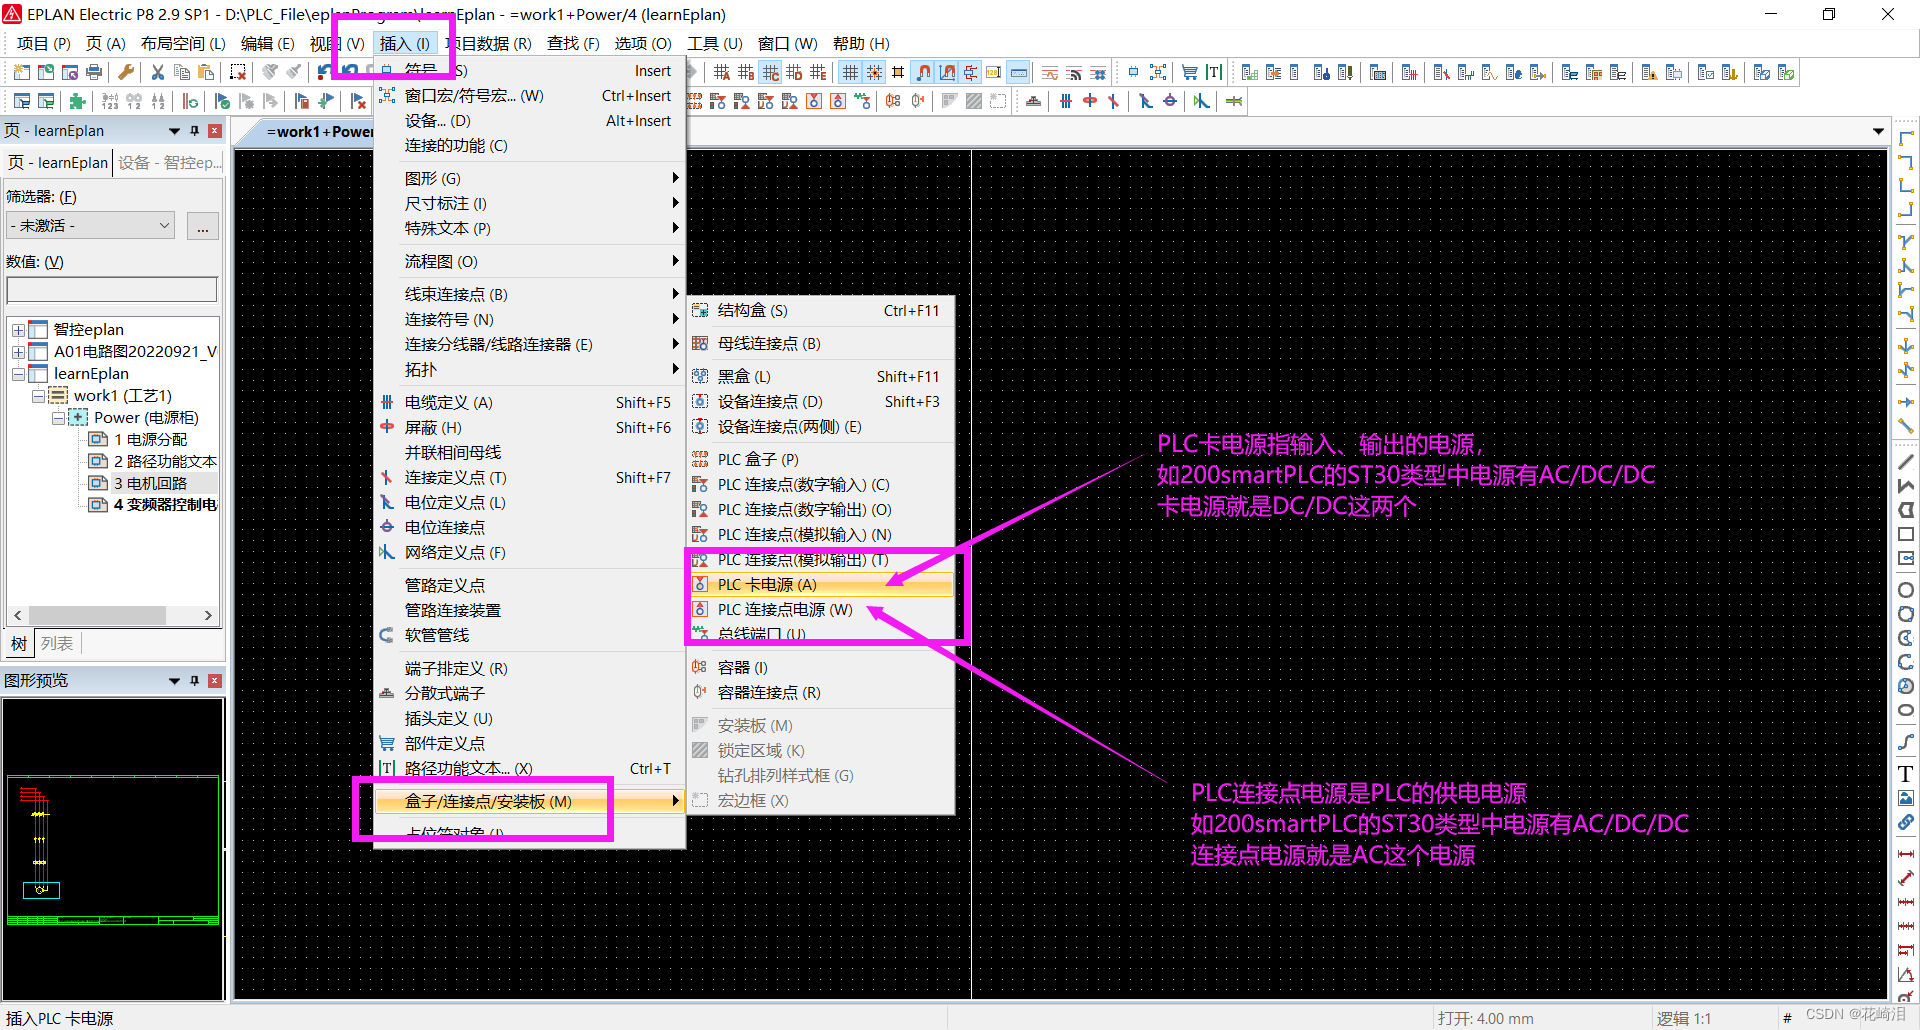Select the Rectangle drawing tool

[1906, 534]
